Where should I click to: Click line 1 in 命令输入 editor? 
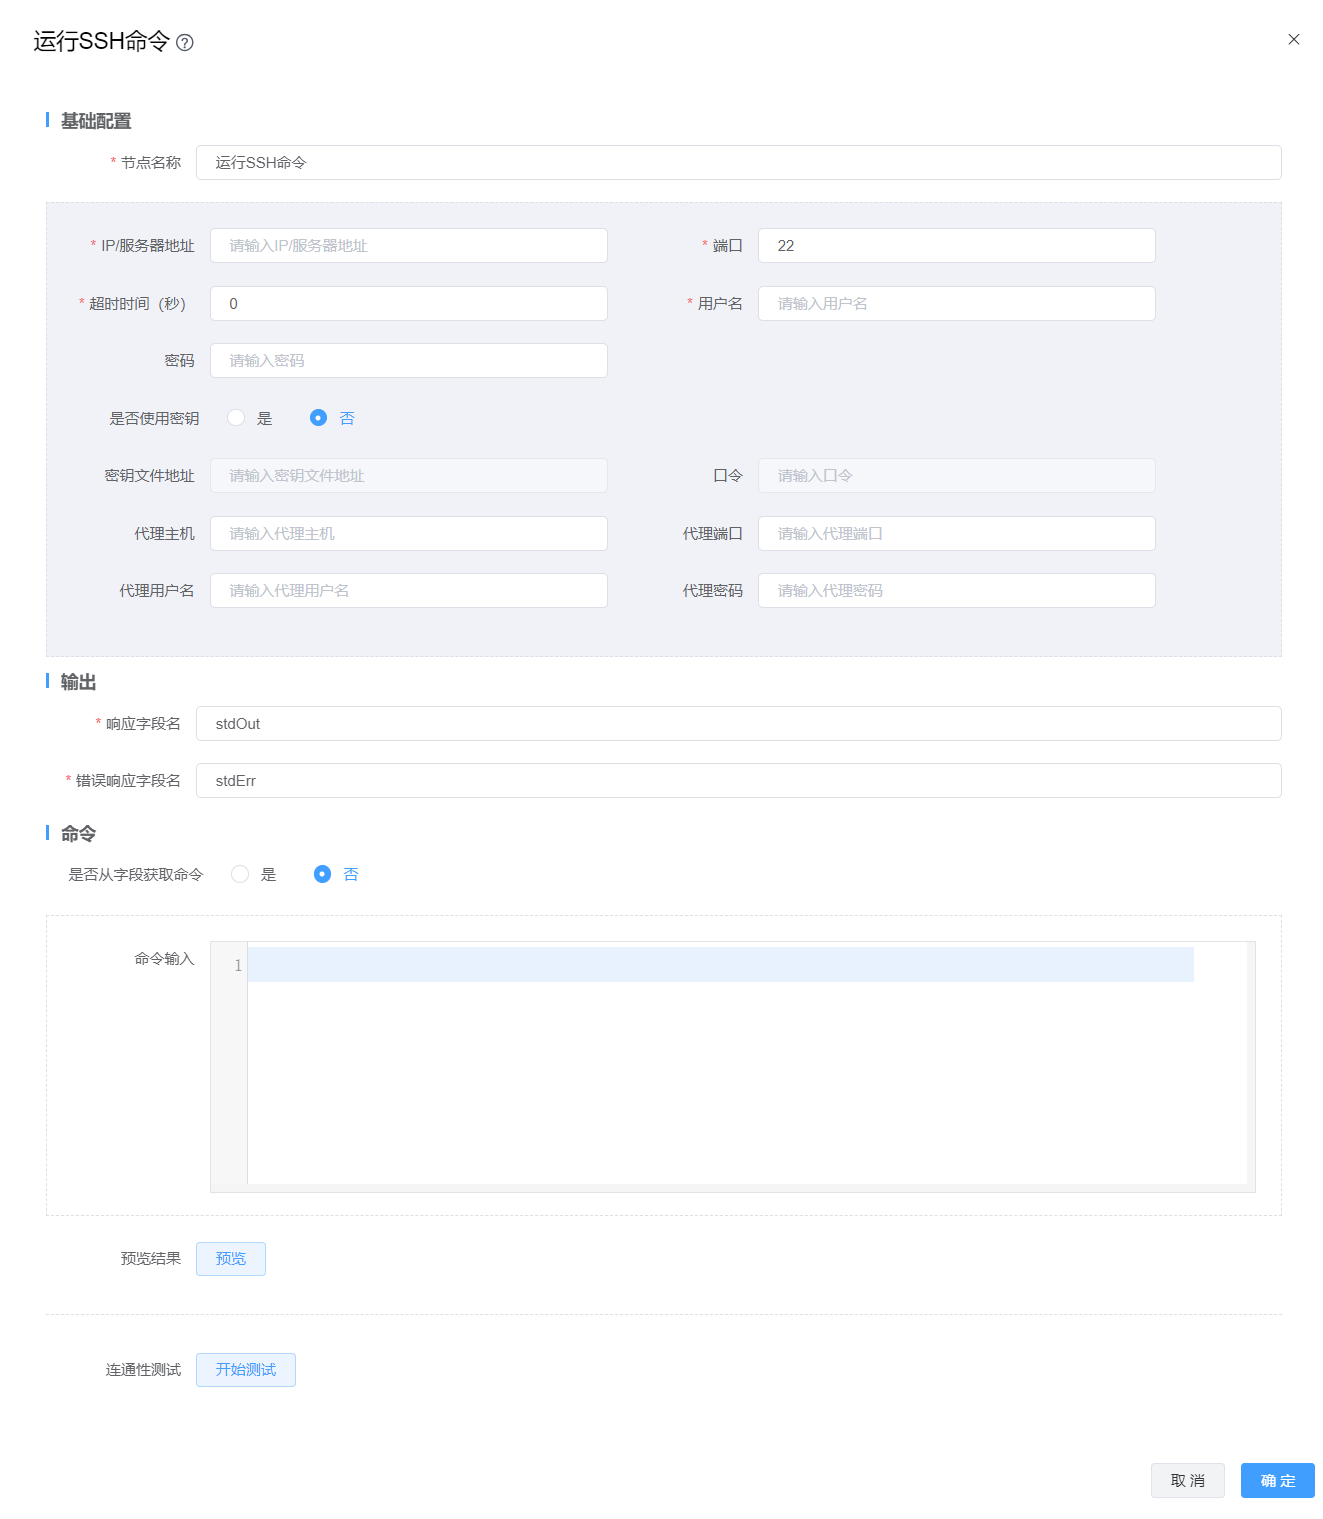(x=720, y=965)
